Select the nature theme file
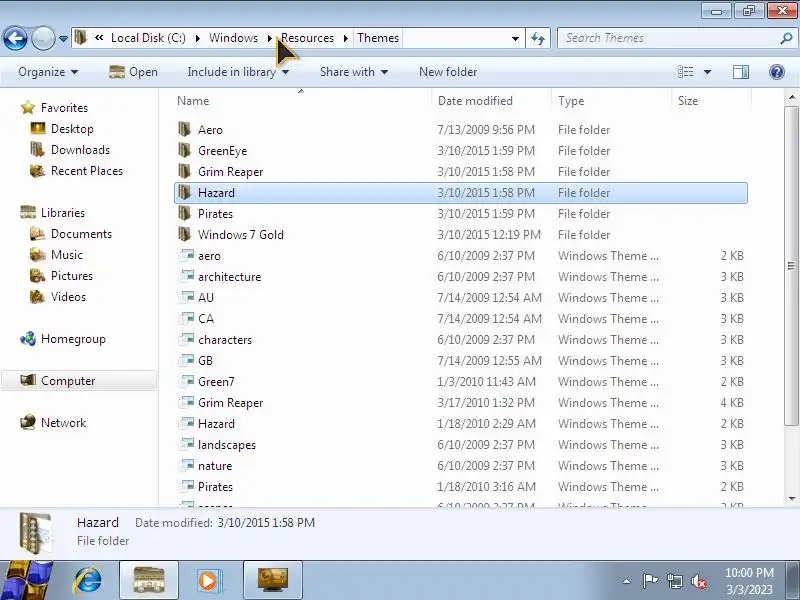 click(461, 465)
